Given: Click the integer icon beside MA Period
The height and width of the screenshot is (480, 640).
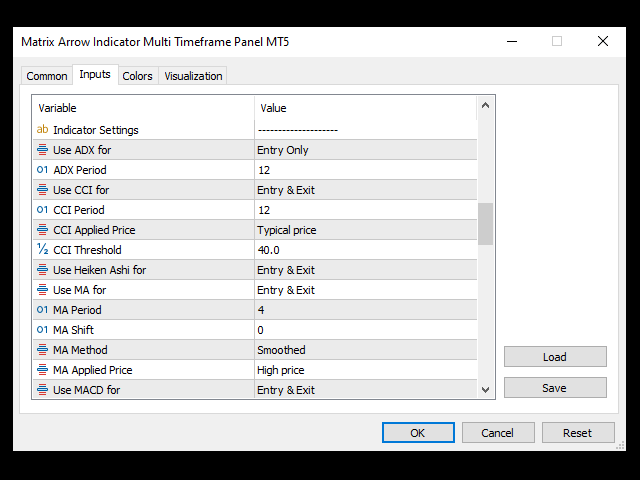Looking at the screenshot, I should pyautogui.click(x=42, y=310).
